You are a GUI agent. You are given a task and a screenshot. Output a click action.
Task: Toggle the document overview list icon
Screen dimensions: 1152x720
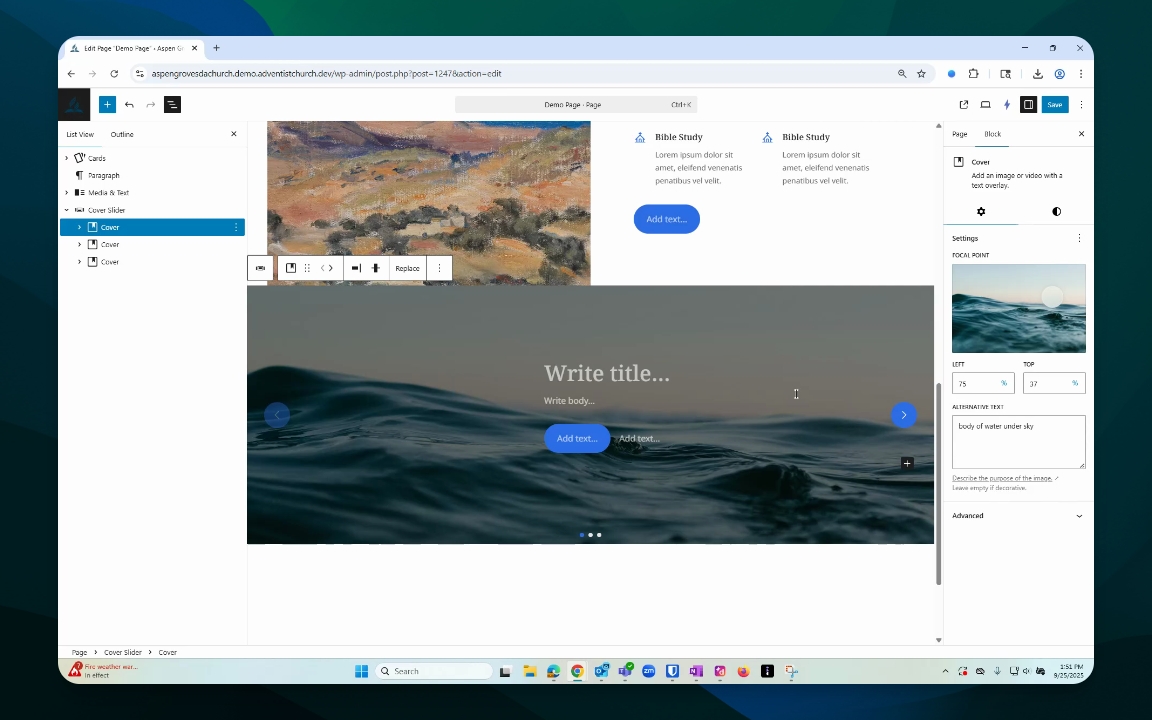pos(172,104)
